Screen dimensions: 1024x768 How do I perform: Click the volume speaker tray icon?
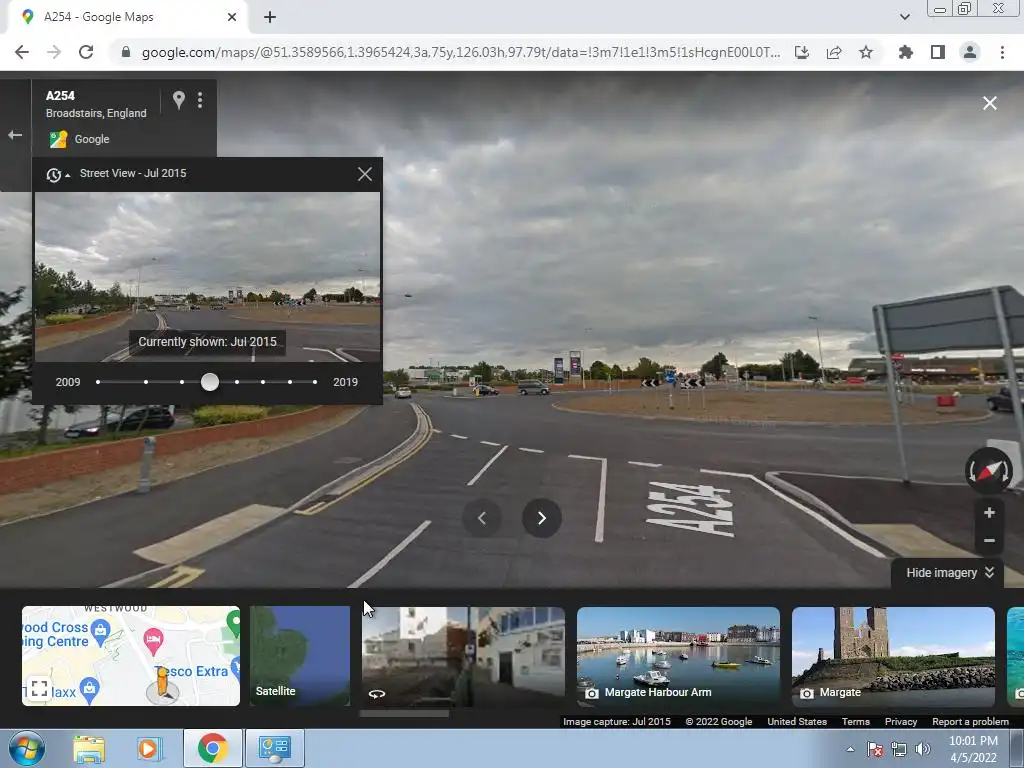coord(922,749)
